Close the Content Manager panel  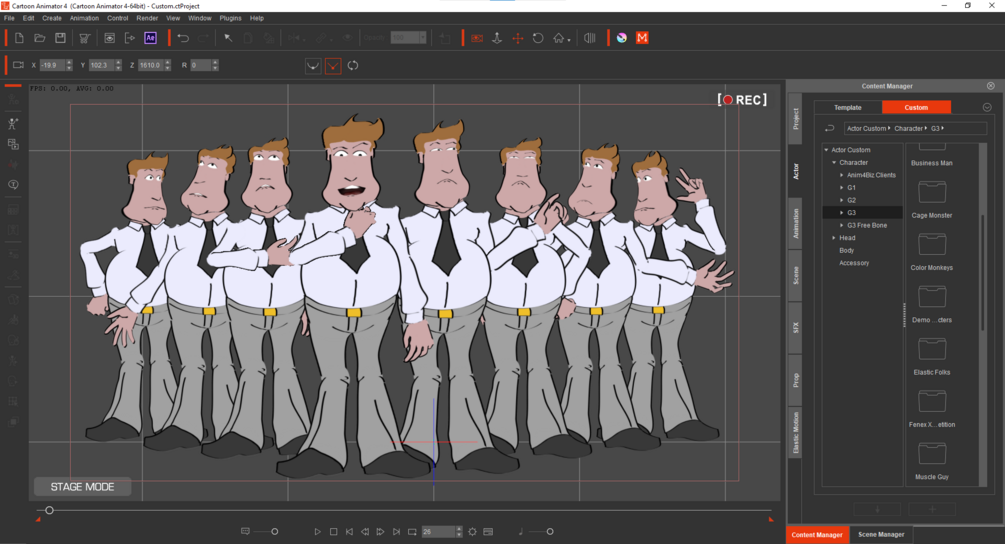tap(991, 86)
